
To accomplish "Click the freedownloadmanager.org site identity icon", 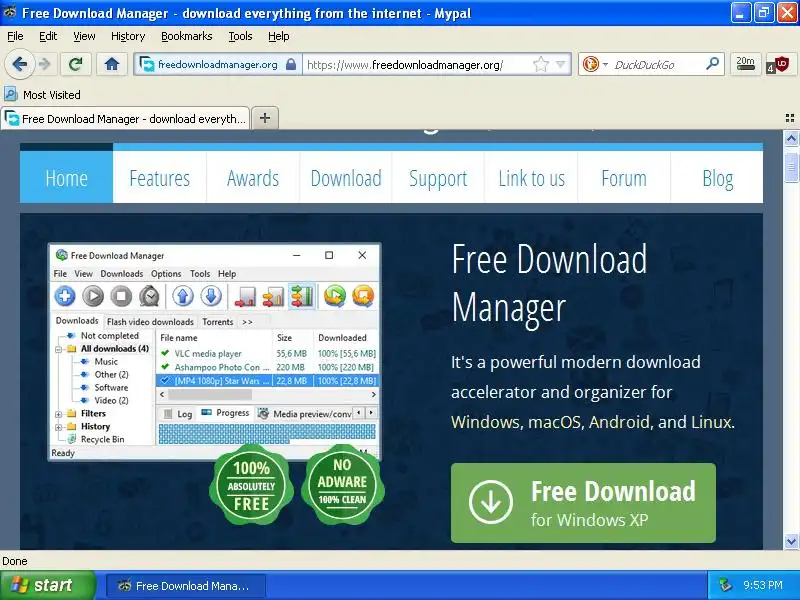I will click(147, 65).
